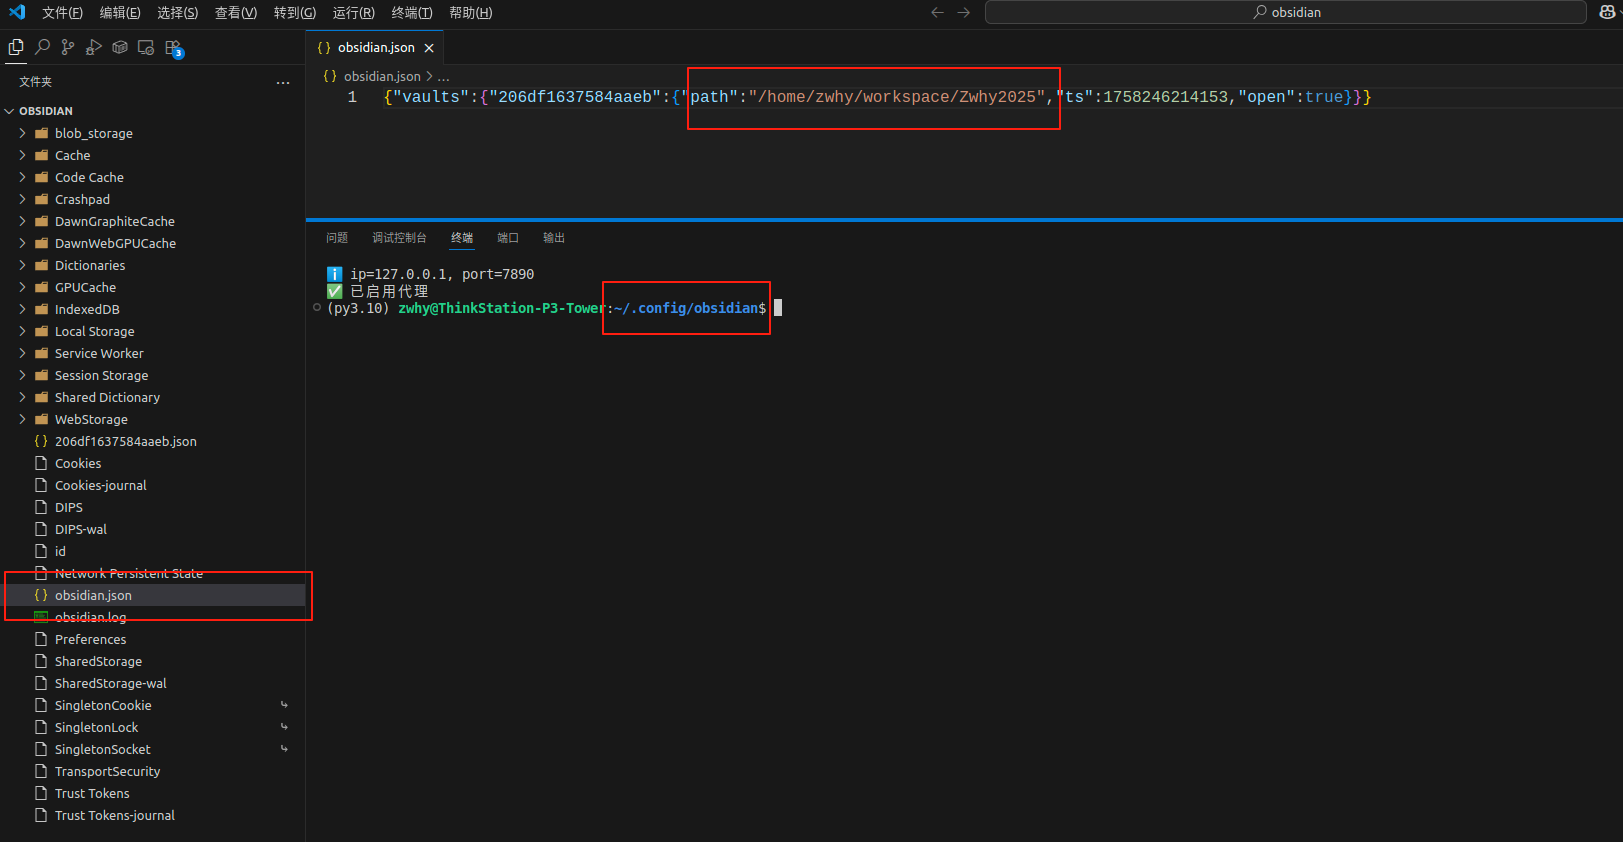Open the Remote Explorer view icon
1623x842 pixels.
(146, 47)
